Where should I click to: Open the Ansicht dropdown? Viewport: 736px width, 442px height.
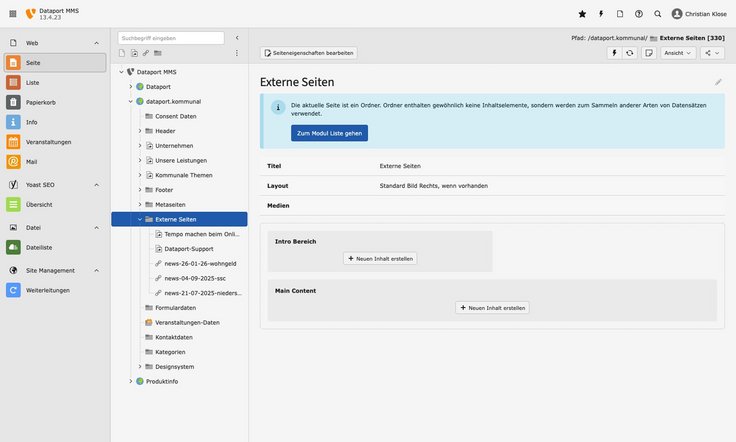pyautogui.click(x=679, y=53)
